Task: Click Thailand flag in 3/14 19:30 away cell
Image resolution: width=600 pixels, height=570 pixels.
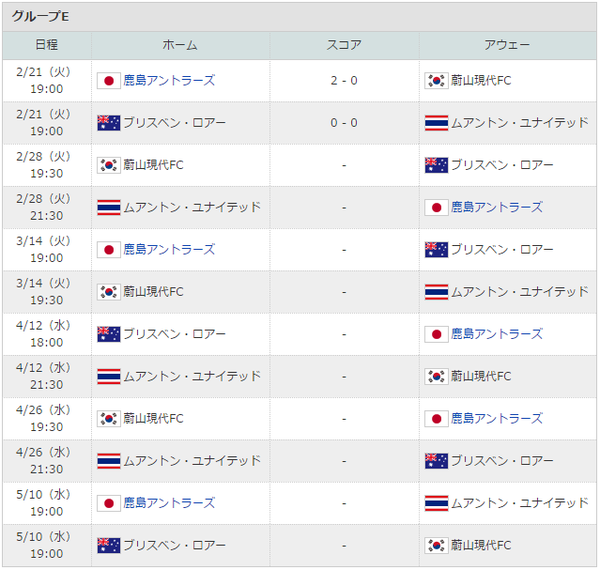Action: [x=436, y=292]
